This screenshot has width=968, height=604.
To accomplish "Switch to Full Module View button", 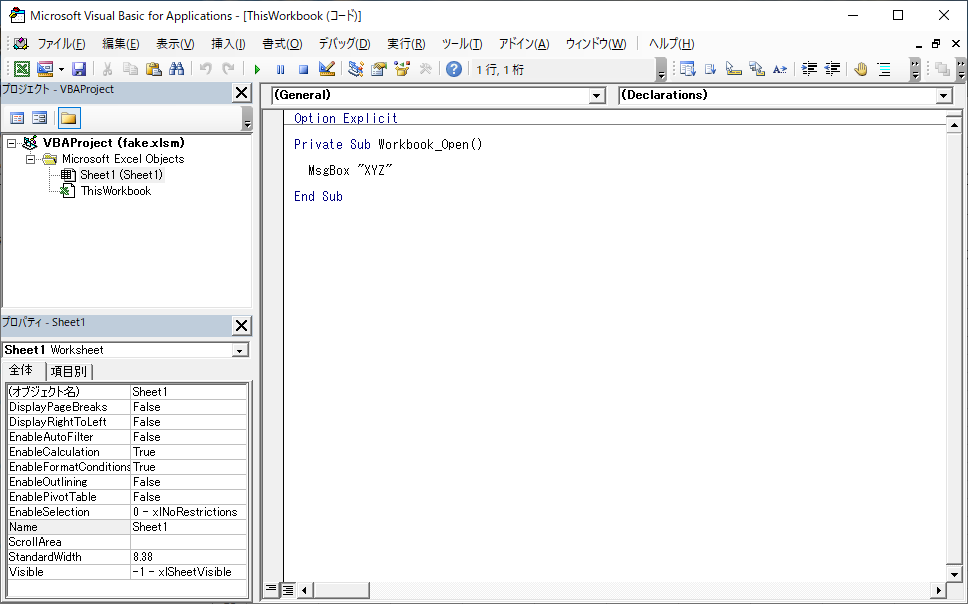I will [x=287, y=590].
